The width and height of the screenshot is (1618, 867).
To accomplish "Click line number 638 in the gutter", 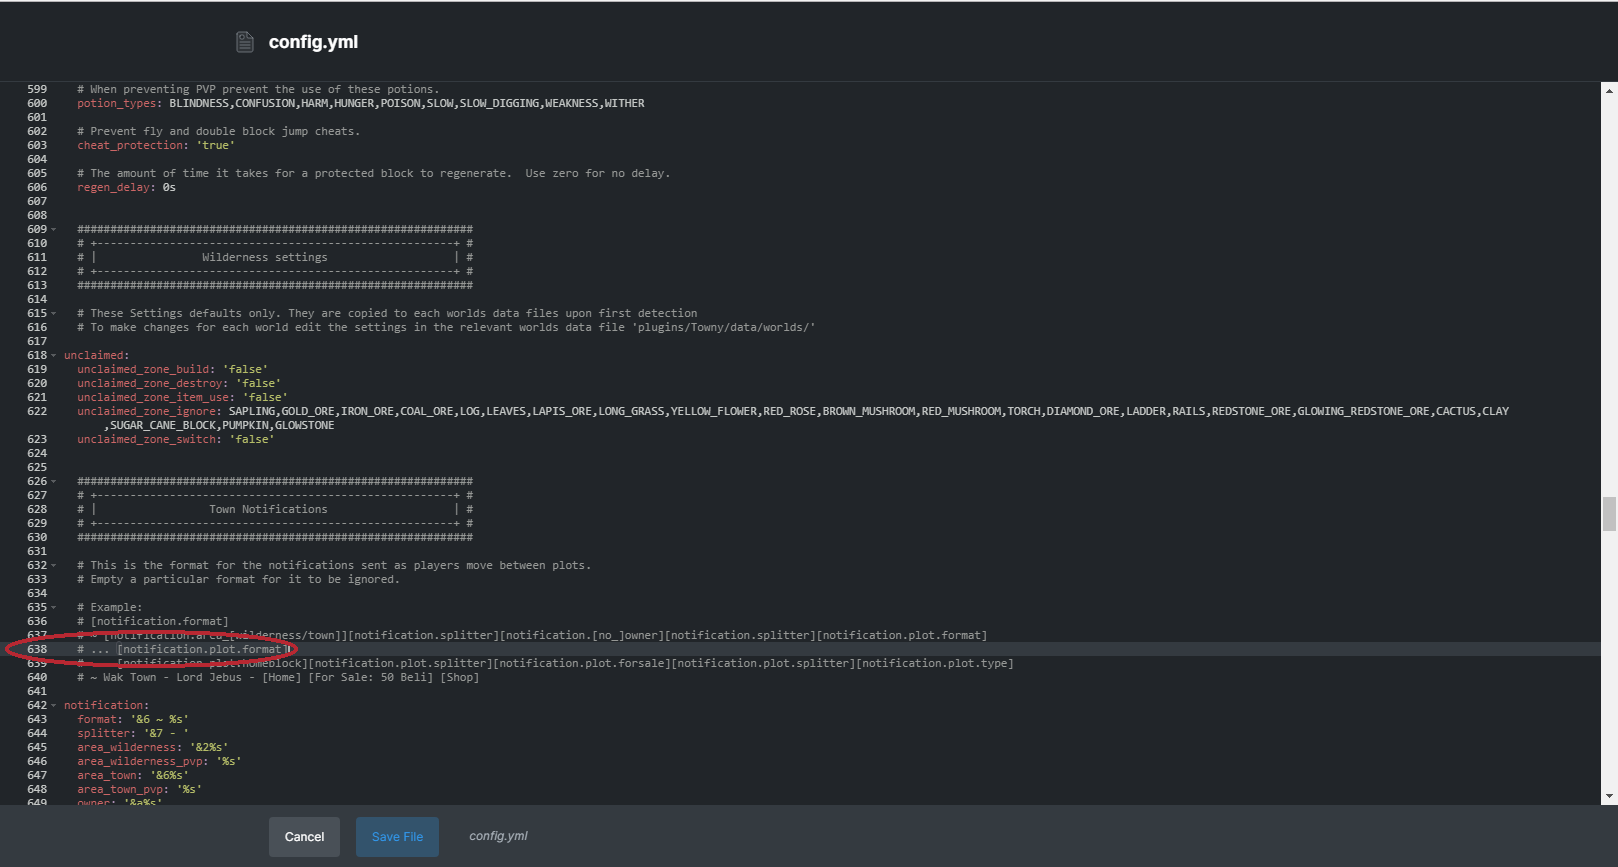I will tap(37, 650).
